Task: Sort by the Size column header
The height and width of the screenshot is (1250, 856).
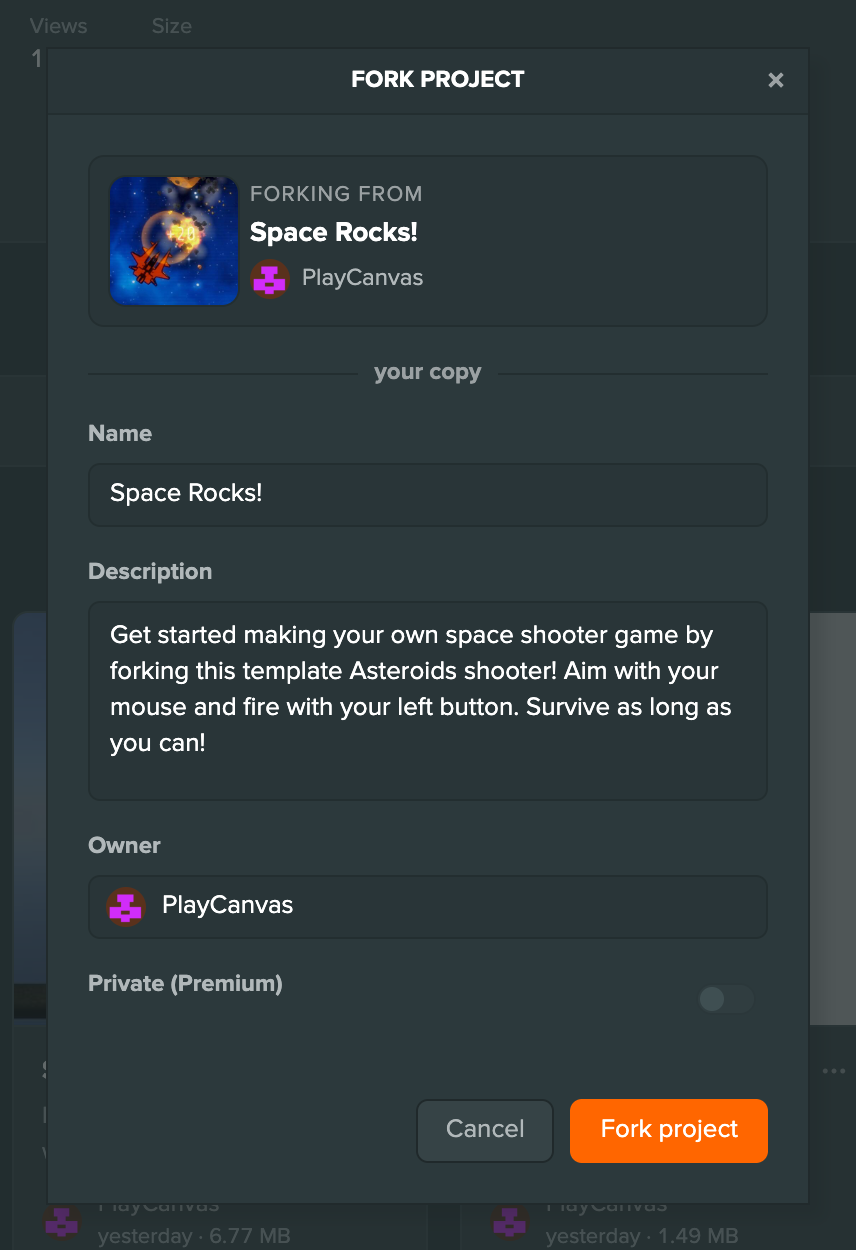Action: coord(171,26)
